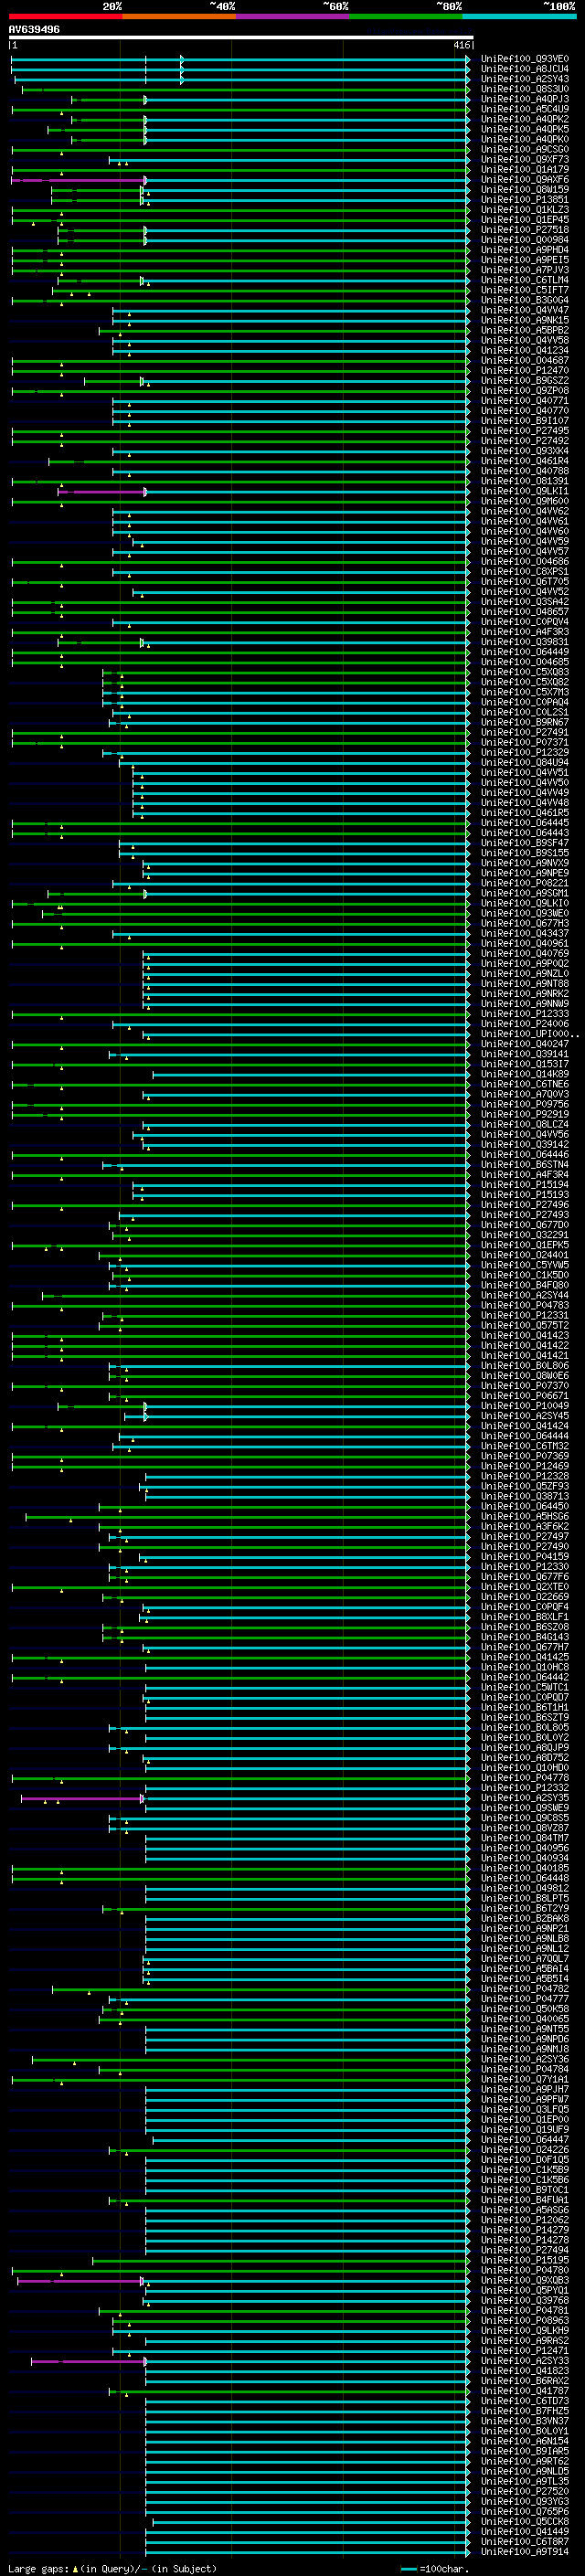Click the red 20% legend color bar
585x2576 pixels.
[65, 16]
